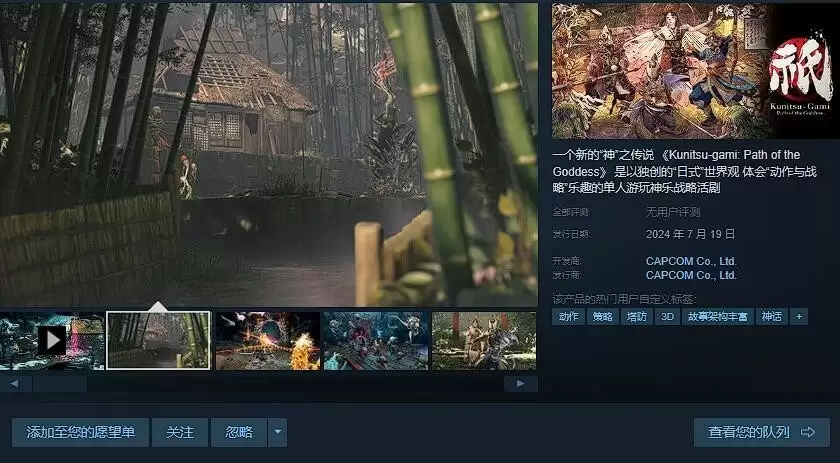
Task: Click 添加至您的愿望单 button
Action: click(x=80, y=432)
